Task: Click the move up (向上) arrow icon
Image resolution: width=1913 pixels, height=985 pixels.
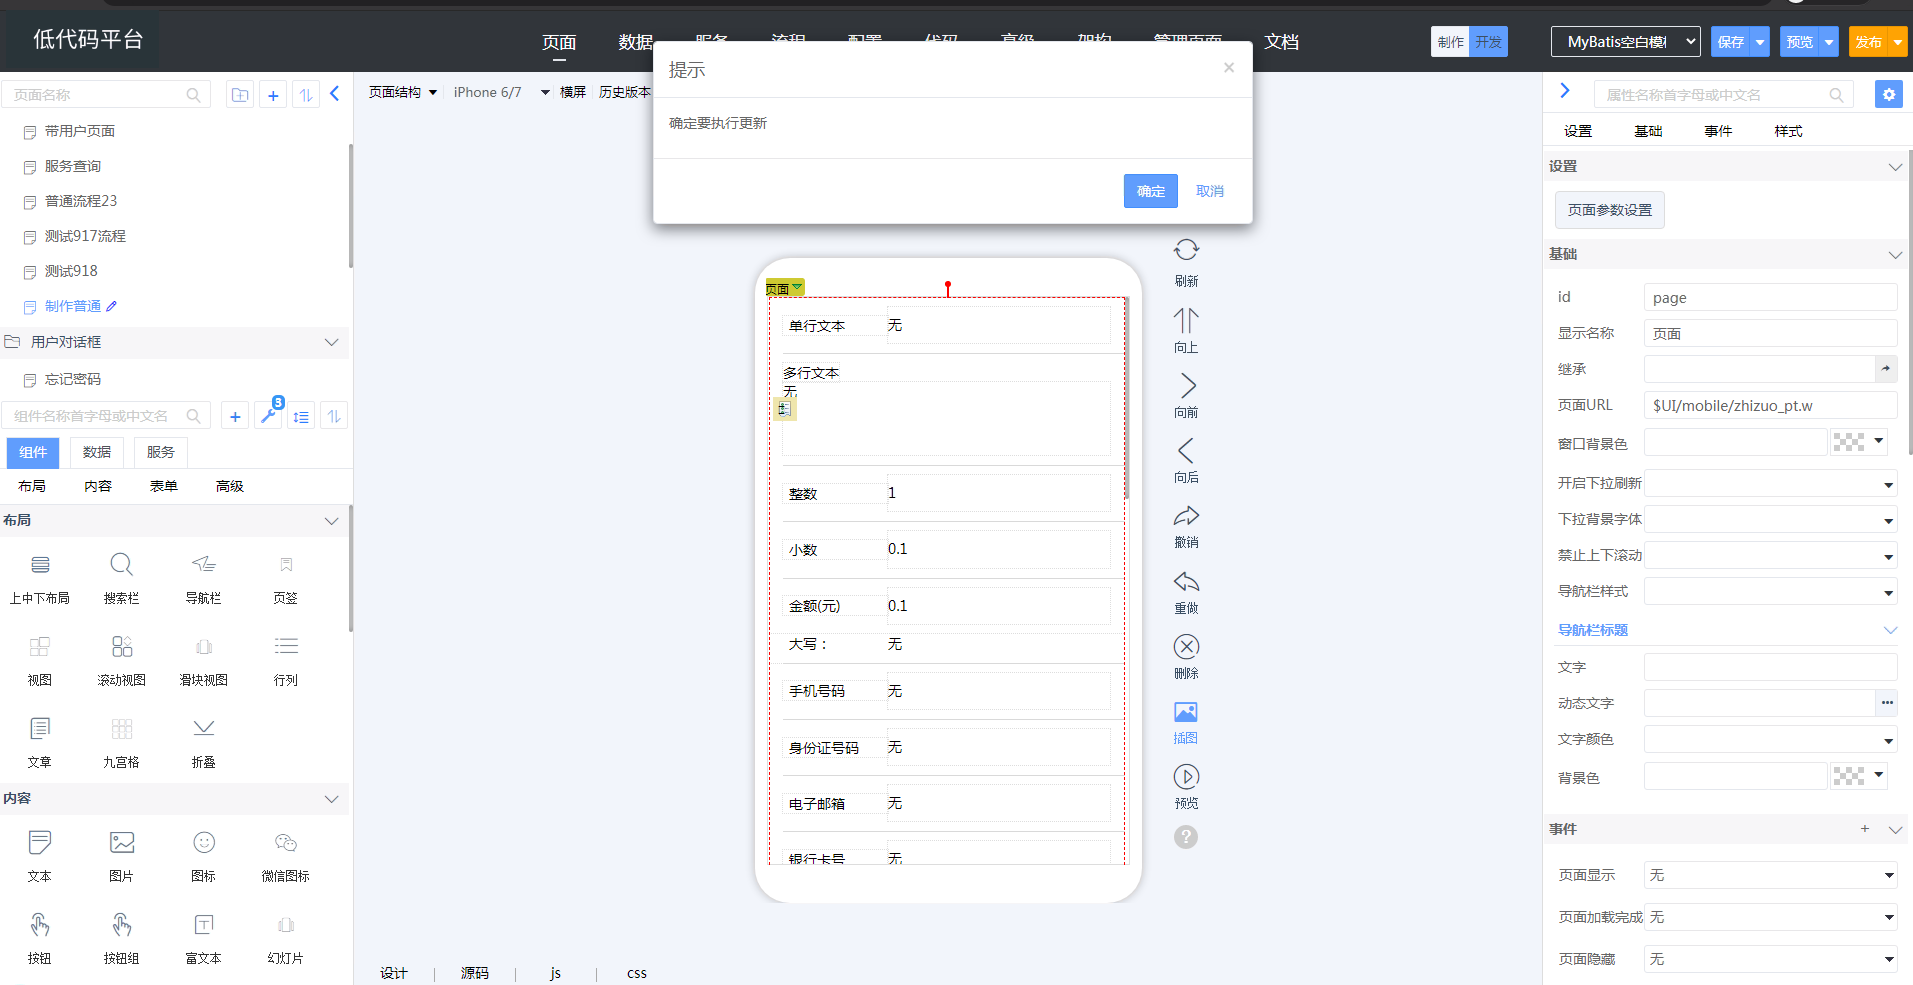Action: point(1186,320)
